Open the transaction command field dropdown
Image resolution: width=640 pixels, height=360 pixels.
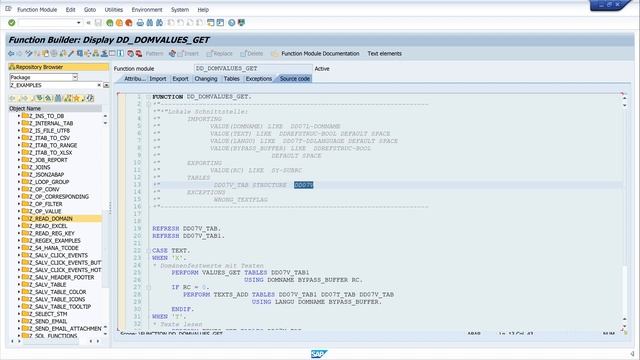78,23
